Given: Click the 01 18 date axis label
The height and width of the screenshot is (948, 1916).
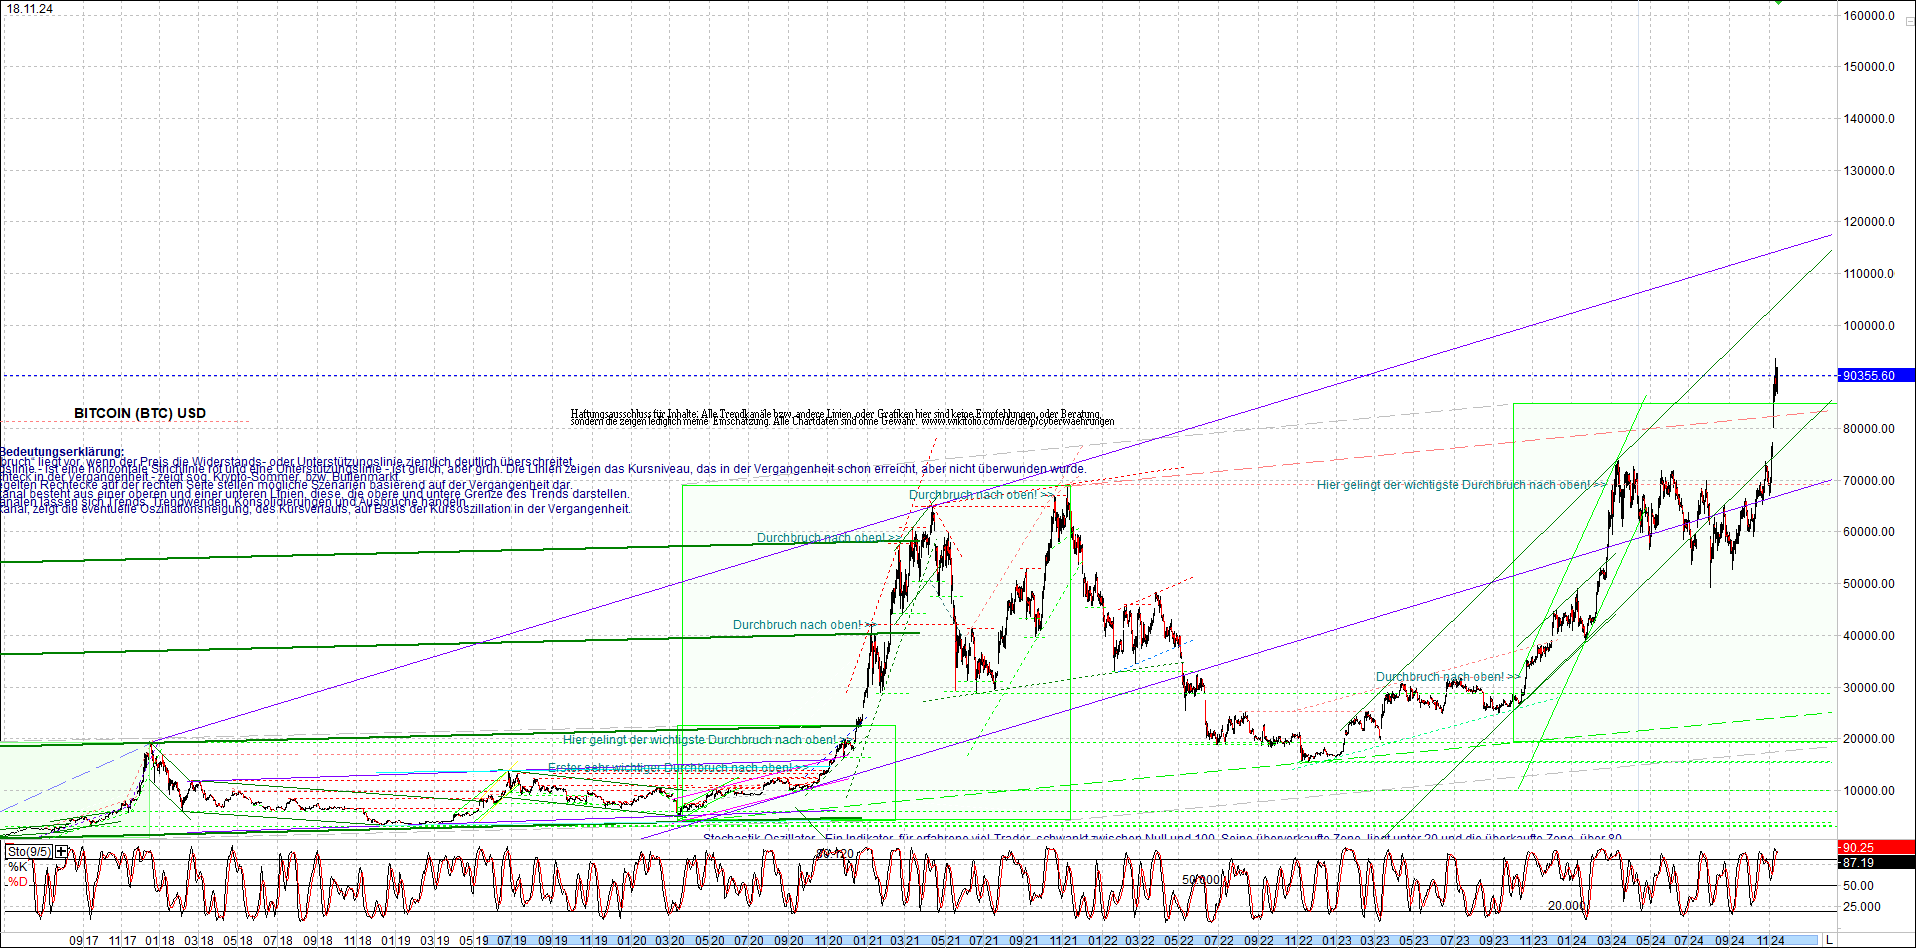Looking at the screenshot, I should [x=160, y=941].
